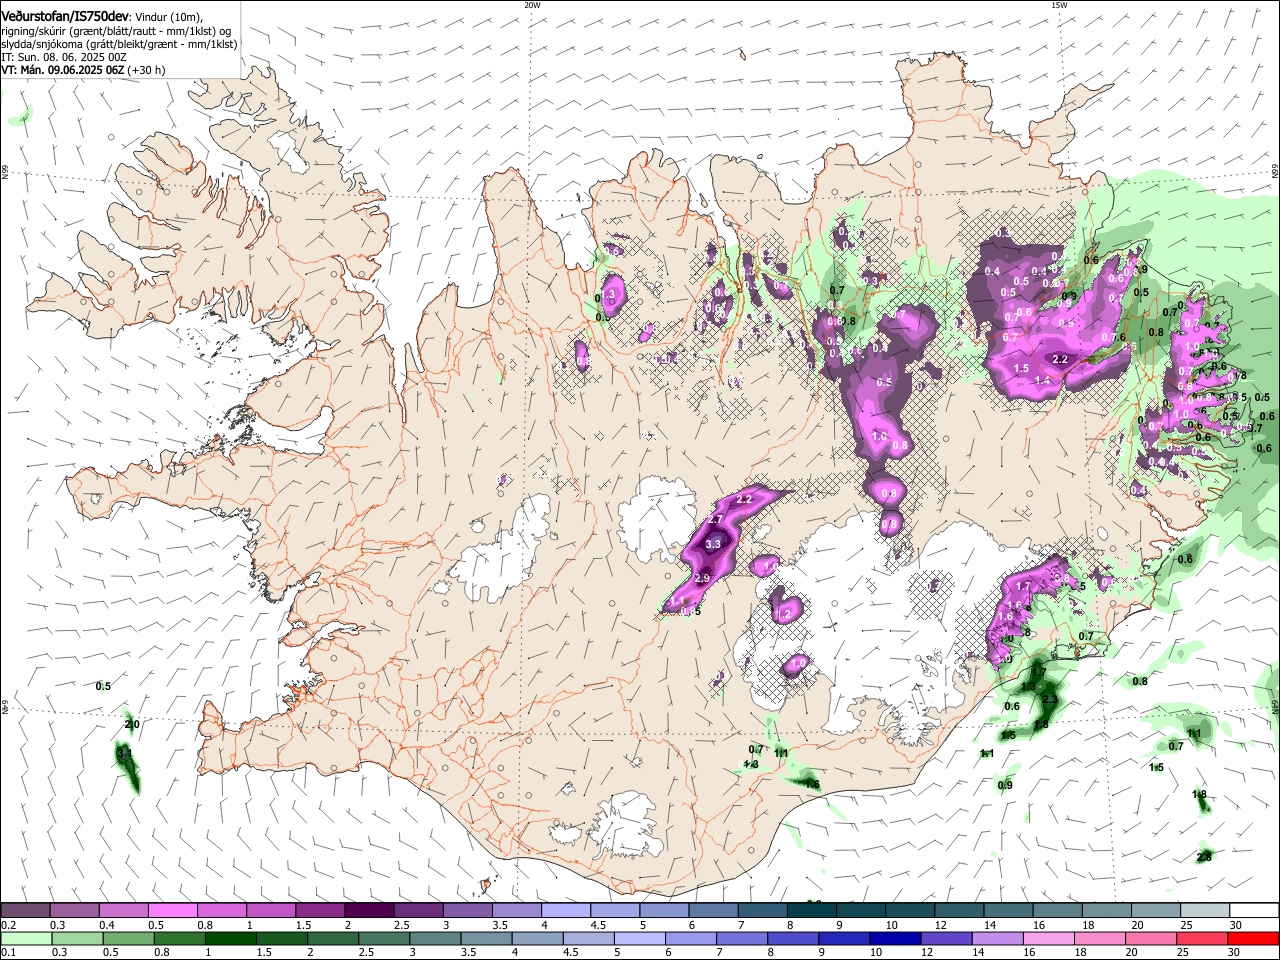Select rain scale swatch 1–1.5 darkest green
Screen dimensions: 1280x960
tap(230, 939)
